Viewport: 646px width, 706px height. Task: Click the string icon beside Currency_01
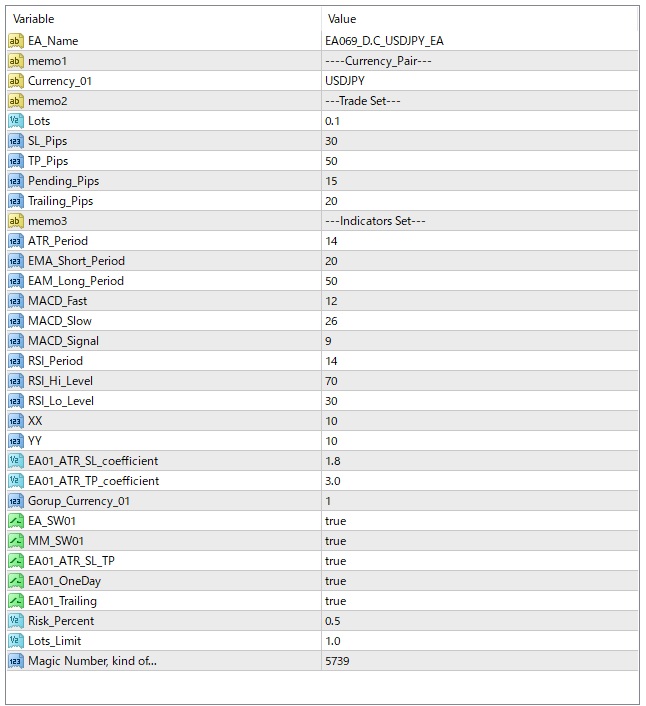(x=15, y=81)
